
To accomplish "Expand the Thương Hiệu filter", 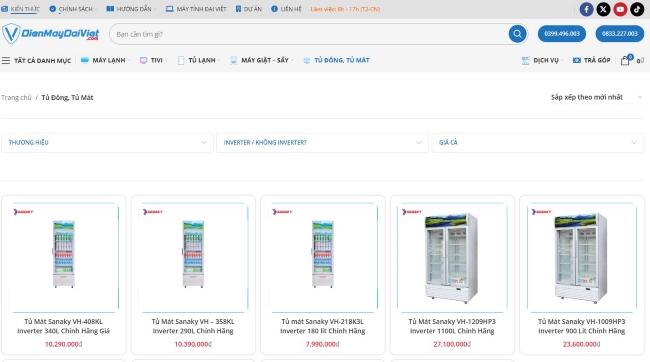I will [107, 143].
